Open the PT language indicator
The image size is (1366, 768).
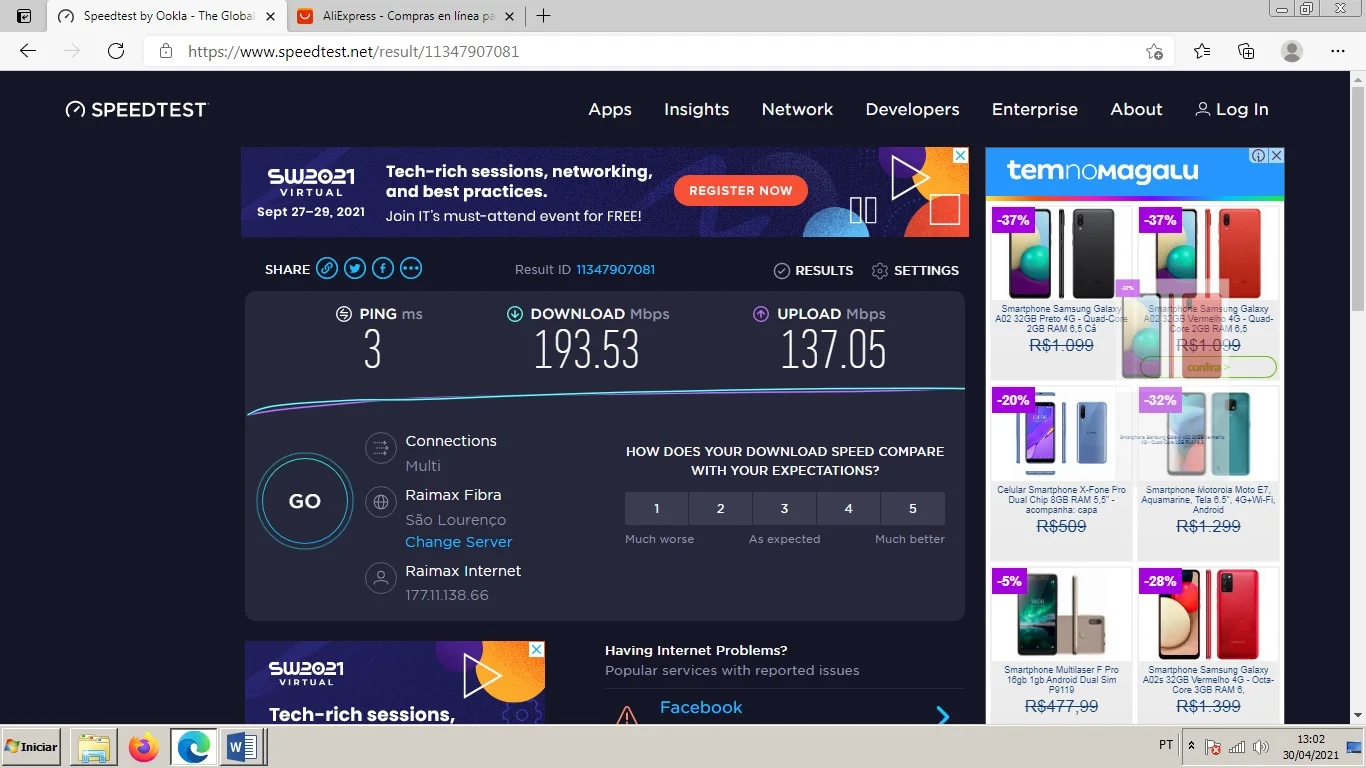(x=1166, y=746)
